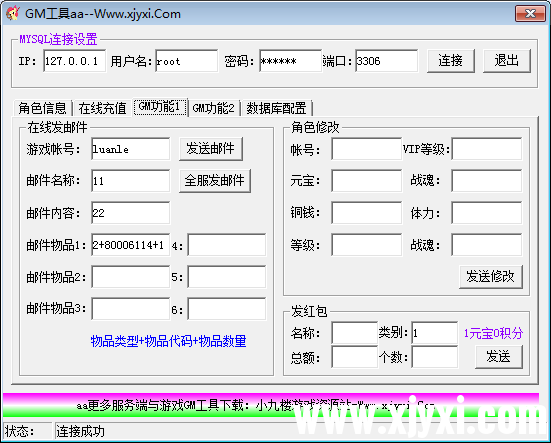The width and height of the screenshot is (551, 443).
Task: Click 发送 button in 发红包 section
Action: coord(499,357)
